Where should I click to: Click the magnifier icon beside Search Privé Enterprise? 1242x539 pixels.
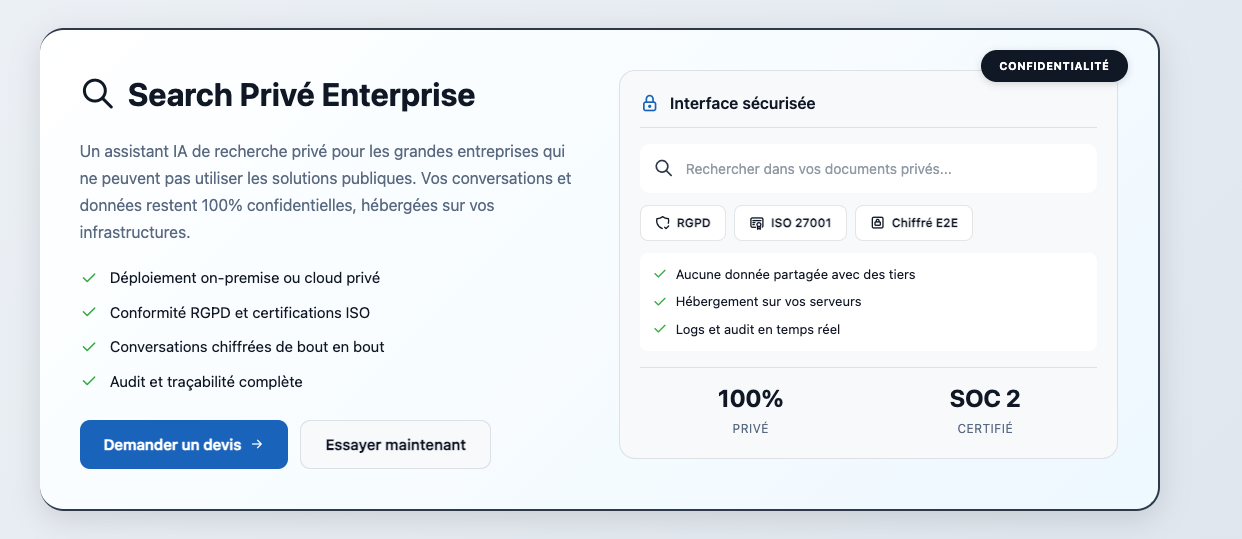pyautogui.click(x=97, y=94)
